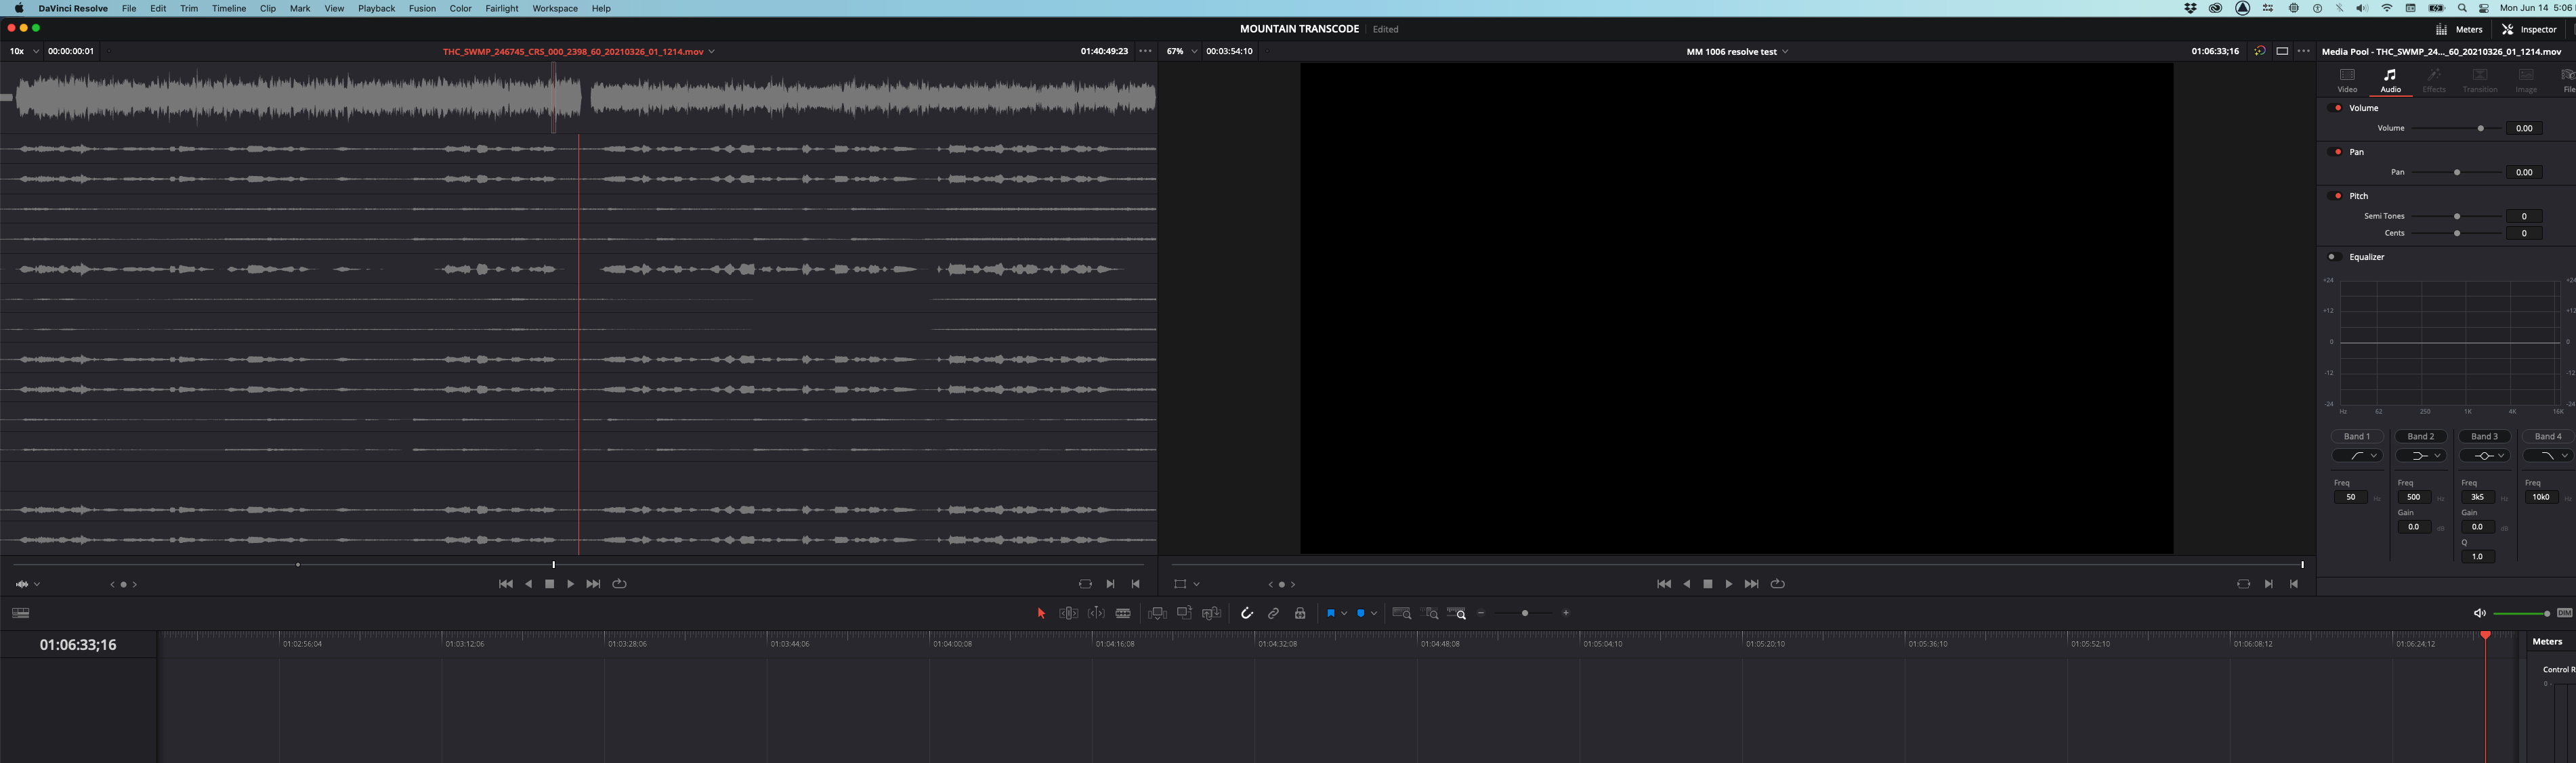Toggle magnet Snapping in timeline toolbar
Screen dimensions: 2576x763
pyautogui.click(x=1246, y=613)
